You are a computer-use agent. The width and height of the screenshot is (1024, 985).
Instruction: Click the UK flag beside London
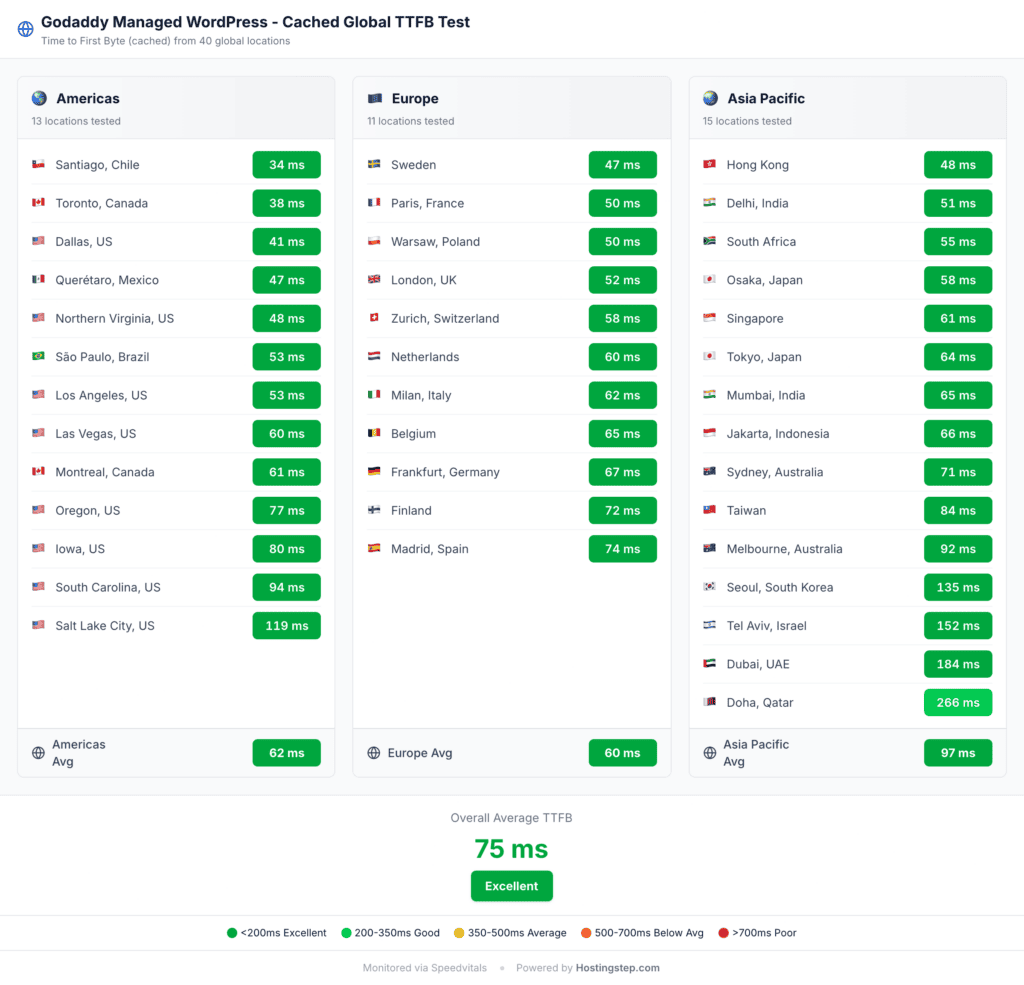374,279
